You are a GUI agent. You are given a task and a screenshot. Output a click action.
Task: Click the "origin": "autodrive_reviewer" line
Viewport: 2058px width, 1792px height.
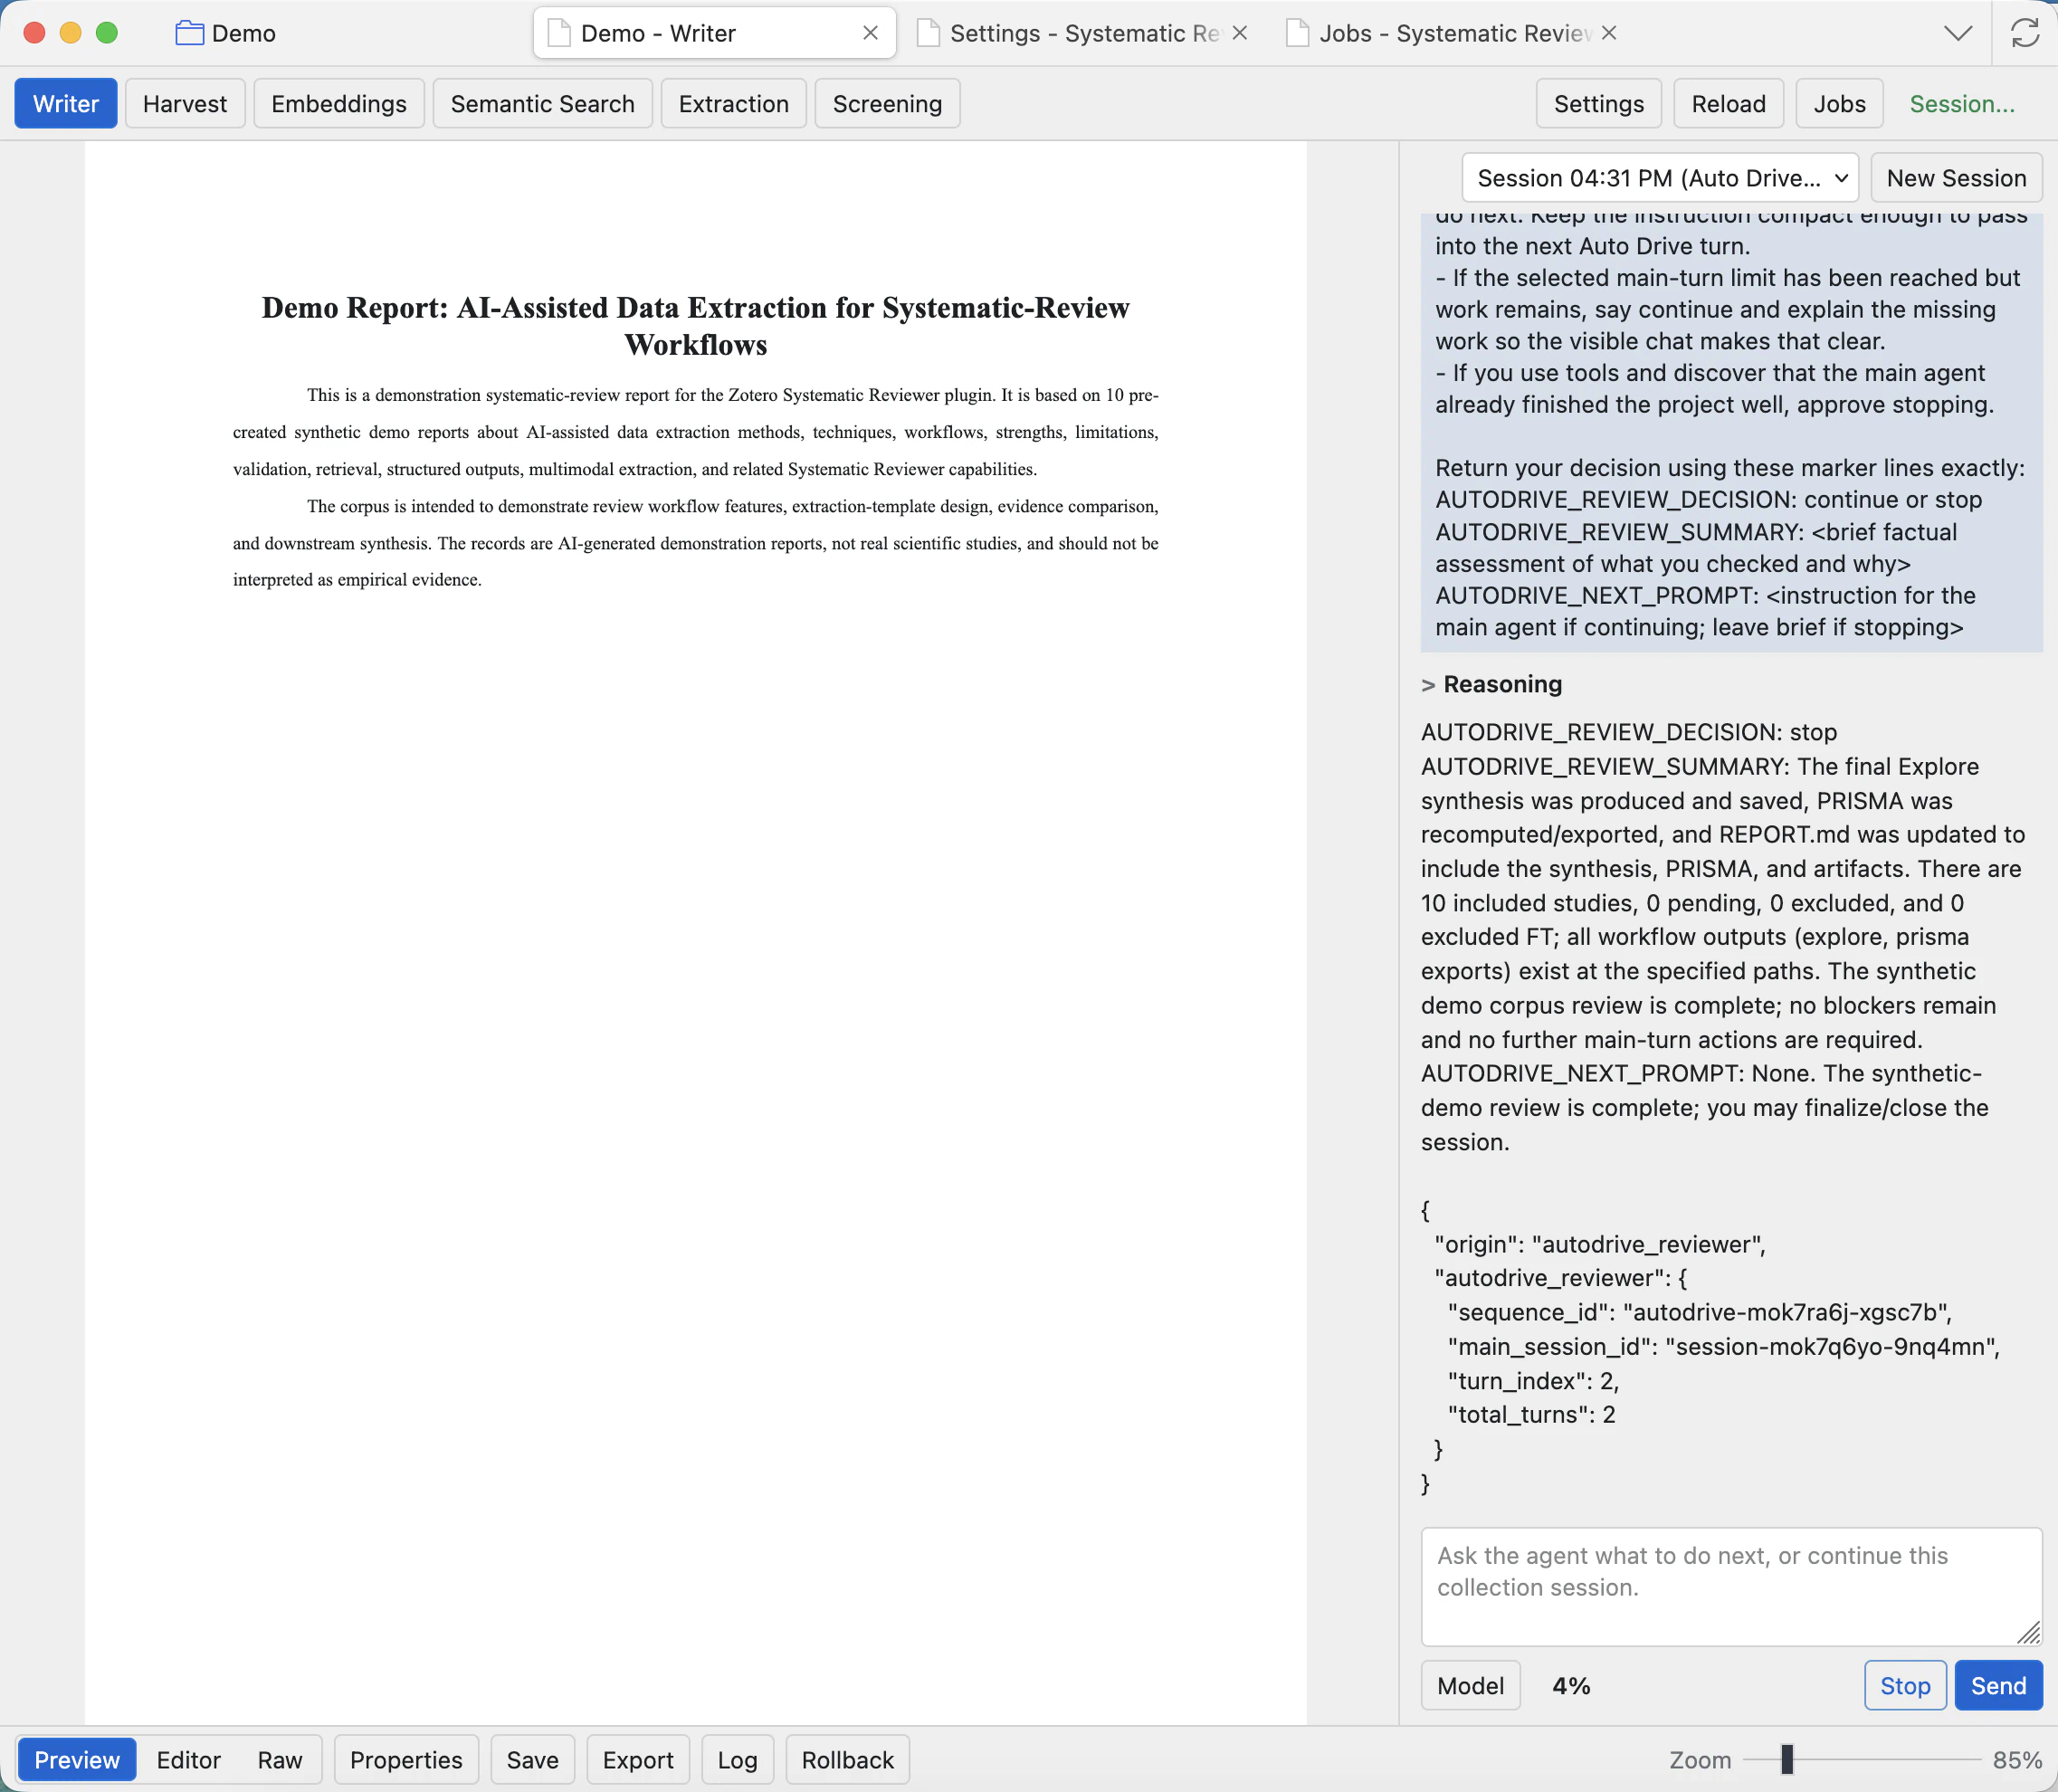pyautogui.click(x=1599, y=1244)
